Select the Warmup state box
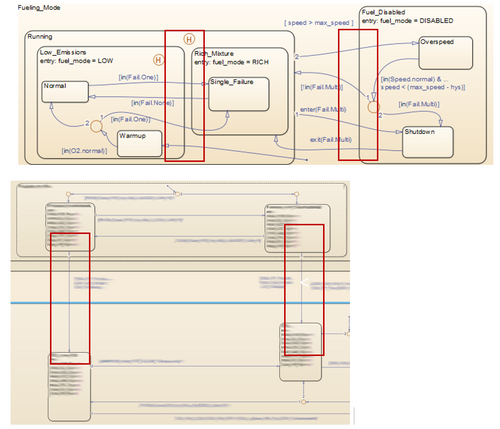Screen dimensions: 500x429 click(140, 143)
